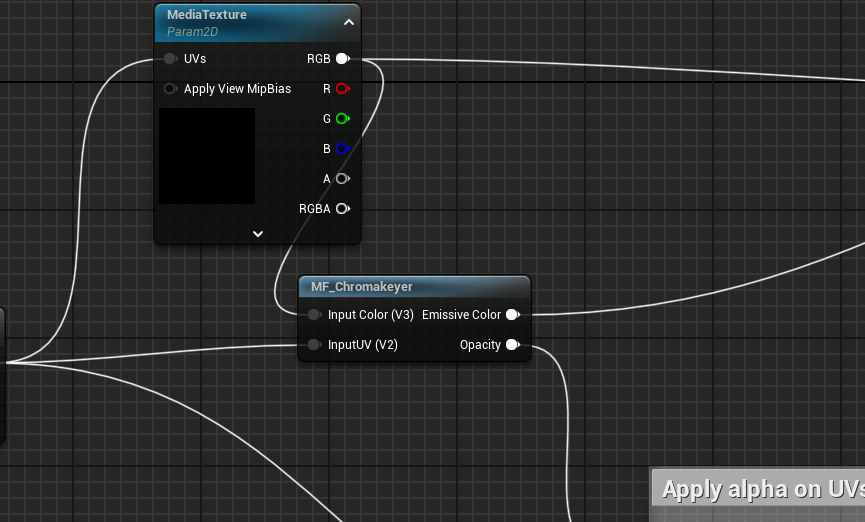Click the UVs input pin on MediaTexture
Viewport: 865px width, 522px height.
[x=170, y=58]
